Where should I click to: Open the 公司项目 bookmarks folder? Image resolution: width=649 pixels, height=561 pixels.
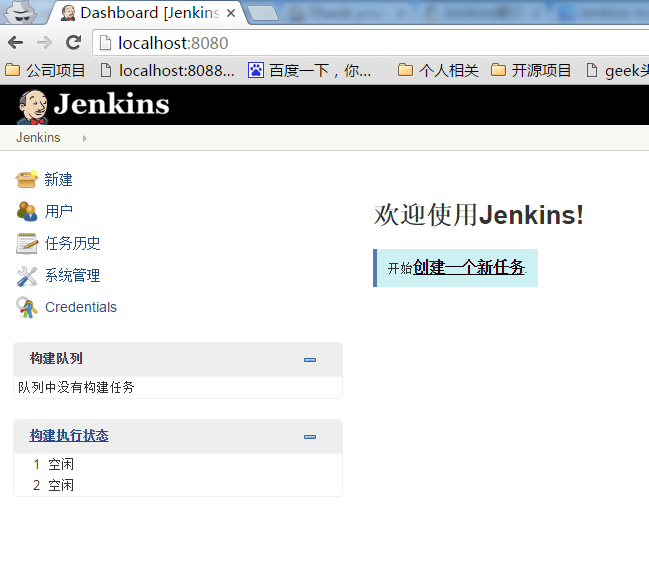click(x=45, y=70)
